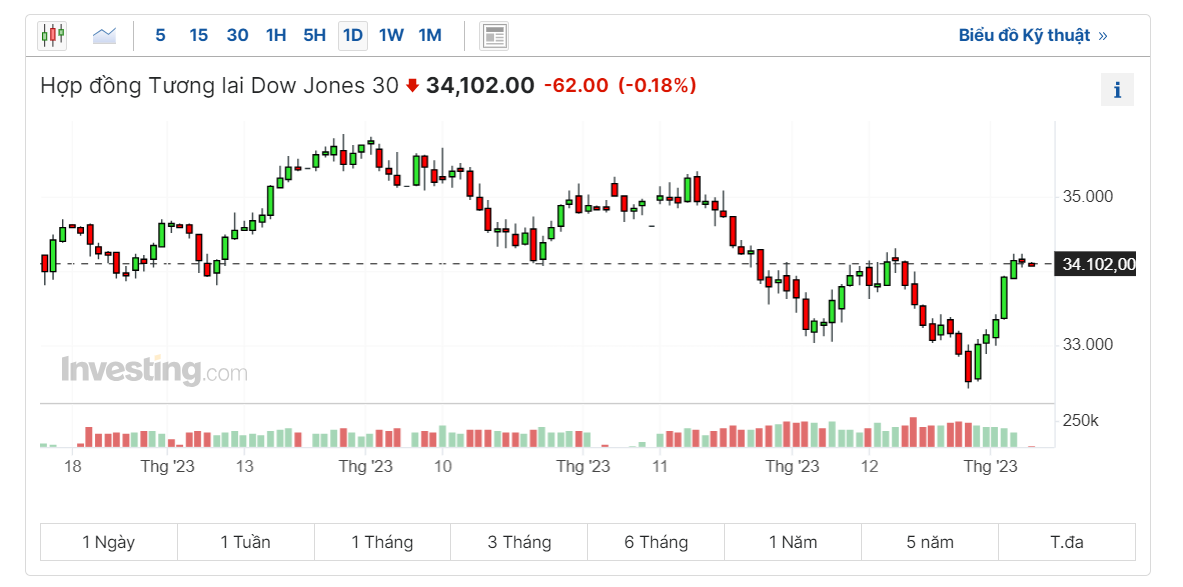Screen dimensions: 1183x587
Task: Select the 1D daily interval
Action: point(353,36)
